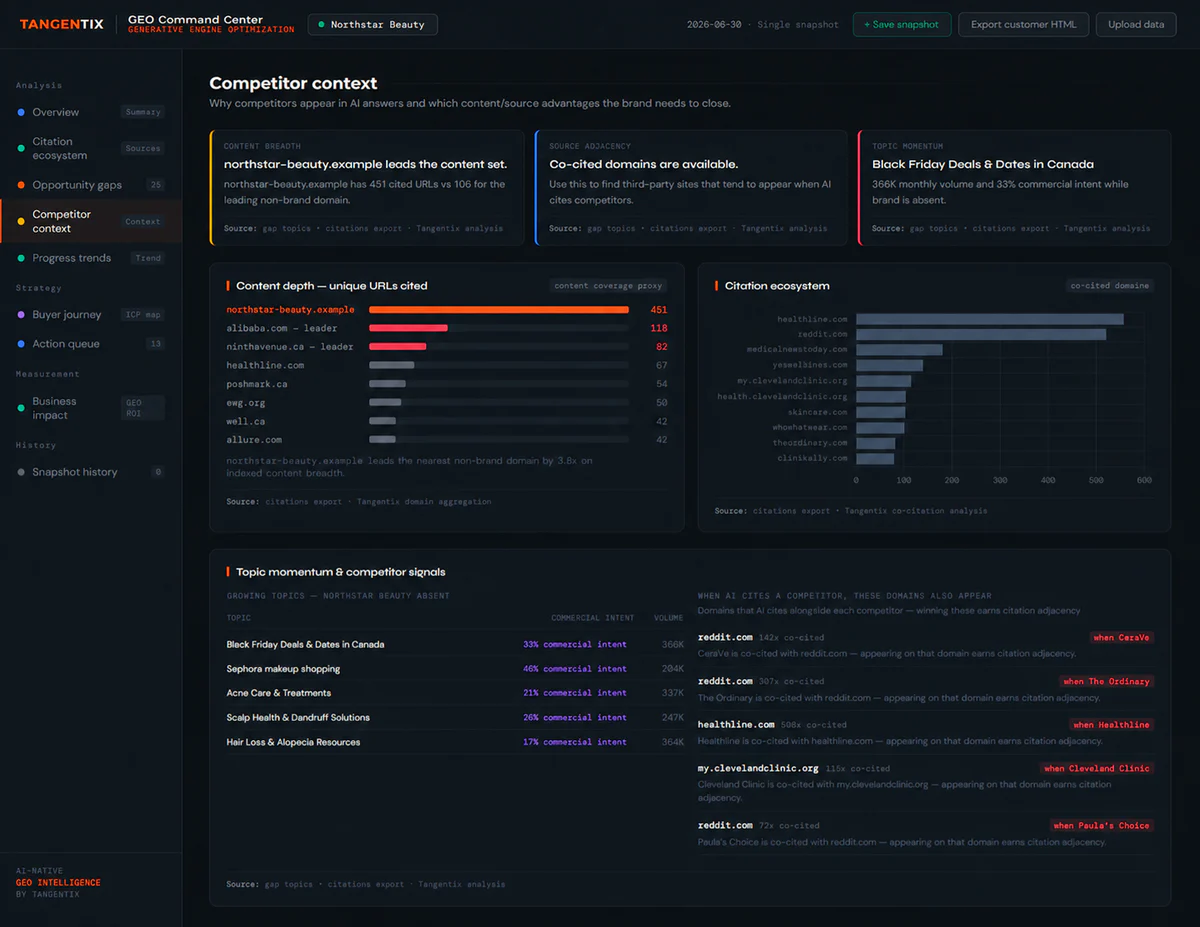Click medicalnewstoday.com chart bar

(899, 350)
